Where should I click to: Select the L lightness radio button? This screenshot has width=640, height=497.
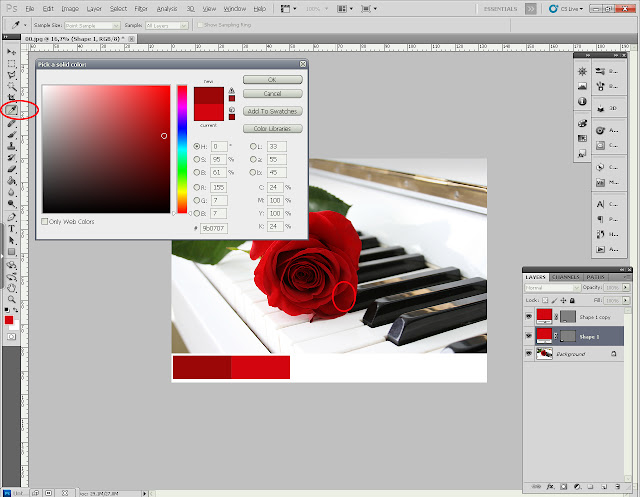(x=253, y=146)
